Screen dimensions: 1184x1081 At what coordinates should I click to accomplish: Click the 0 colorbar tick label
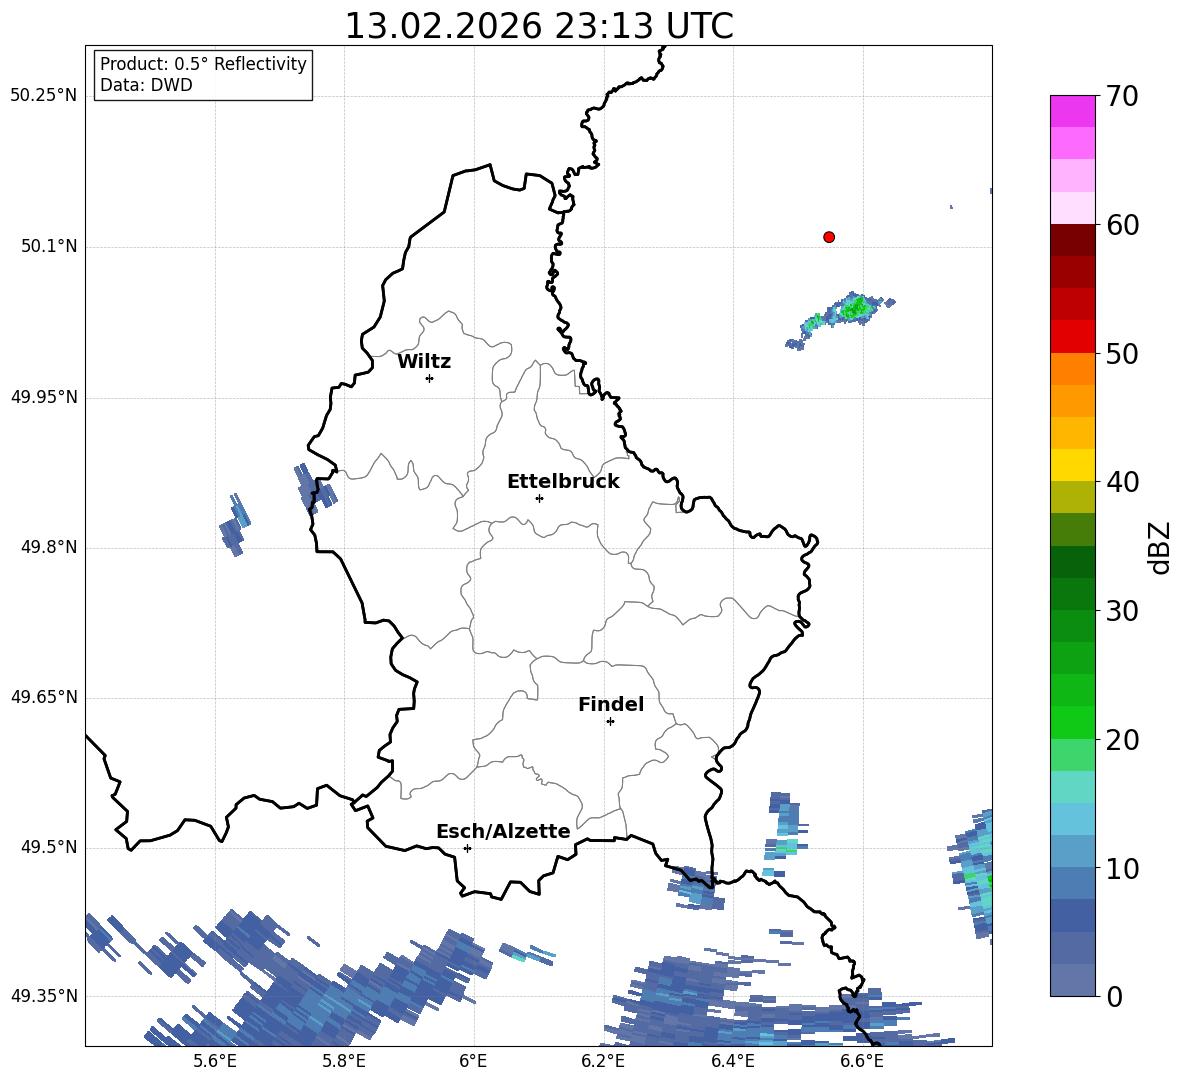[1114, 996]
